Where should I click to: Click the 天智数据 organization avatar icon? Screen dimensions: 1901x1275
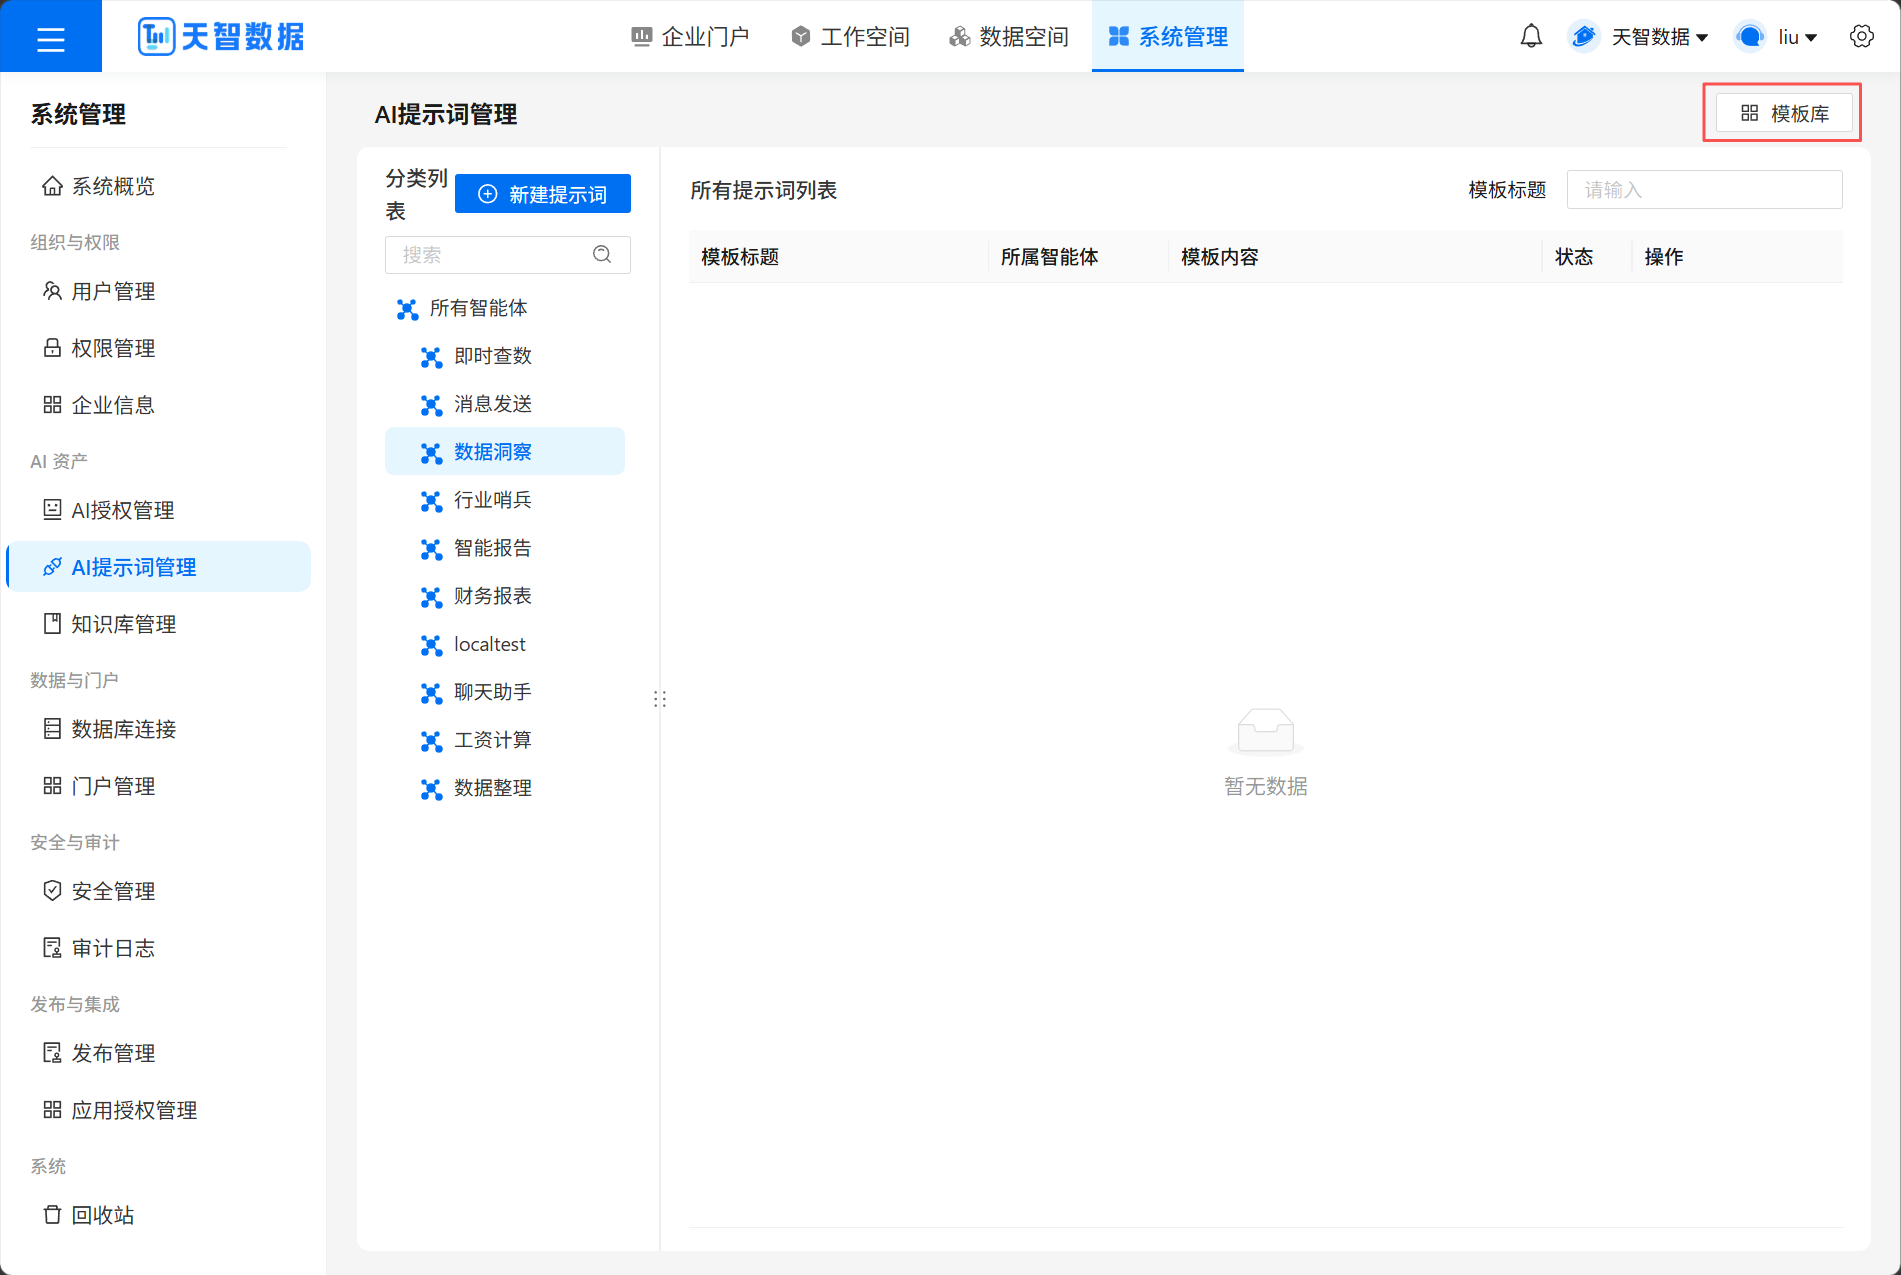pyautogui.click(x=1583, y=37)
